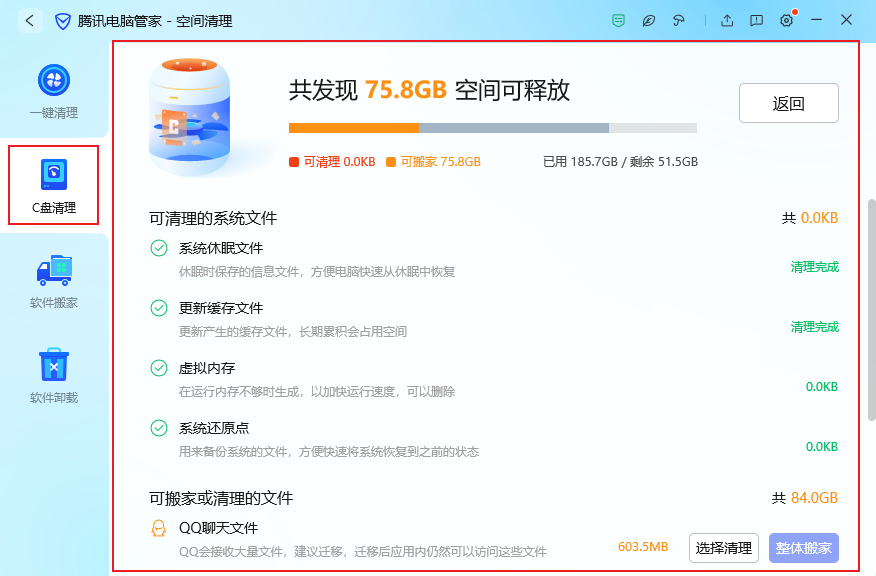Click the 更新缓存文件 row title
Screen dimensions: 876x576
[221, 308]
